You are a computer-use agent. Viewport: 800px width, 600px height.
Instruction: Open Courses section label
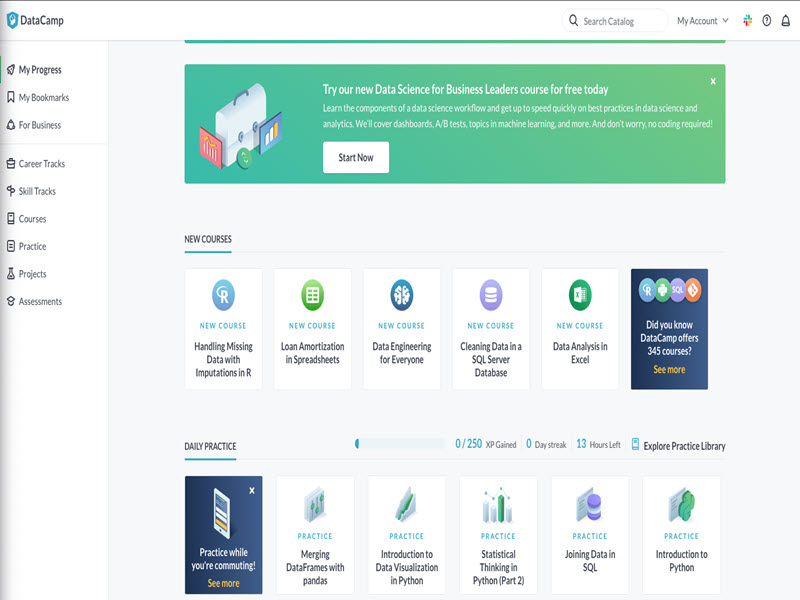tap(32, 219)
